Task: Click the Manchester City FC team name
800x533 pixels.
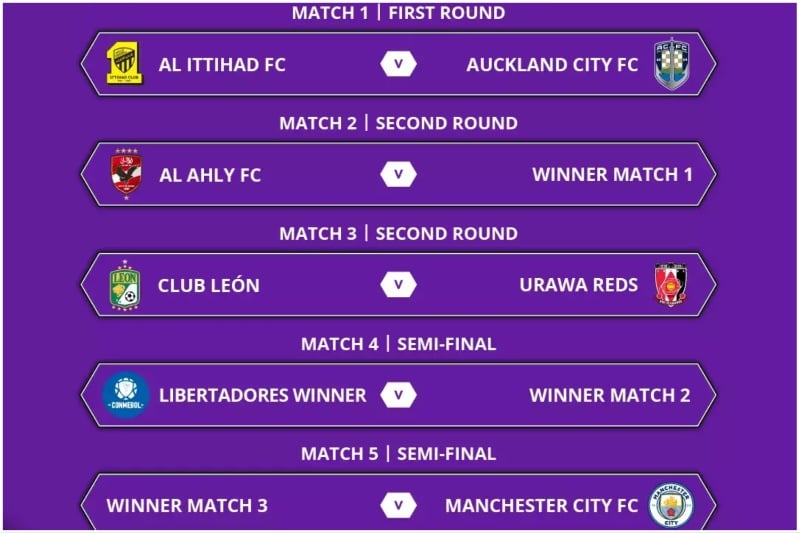Action: 541,505
